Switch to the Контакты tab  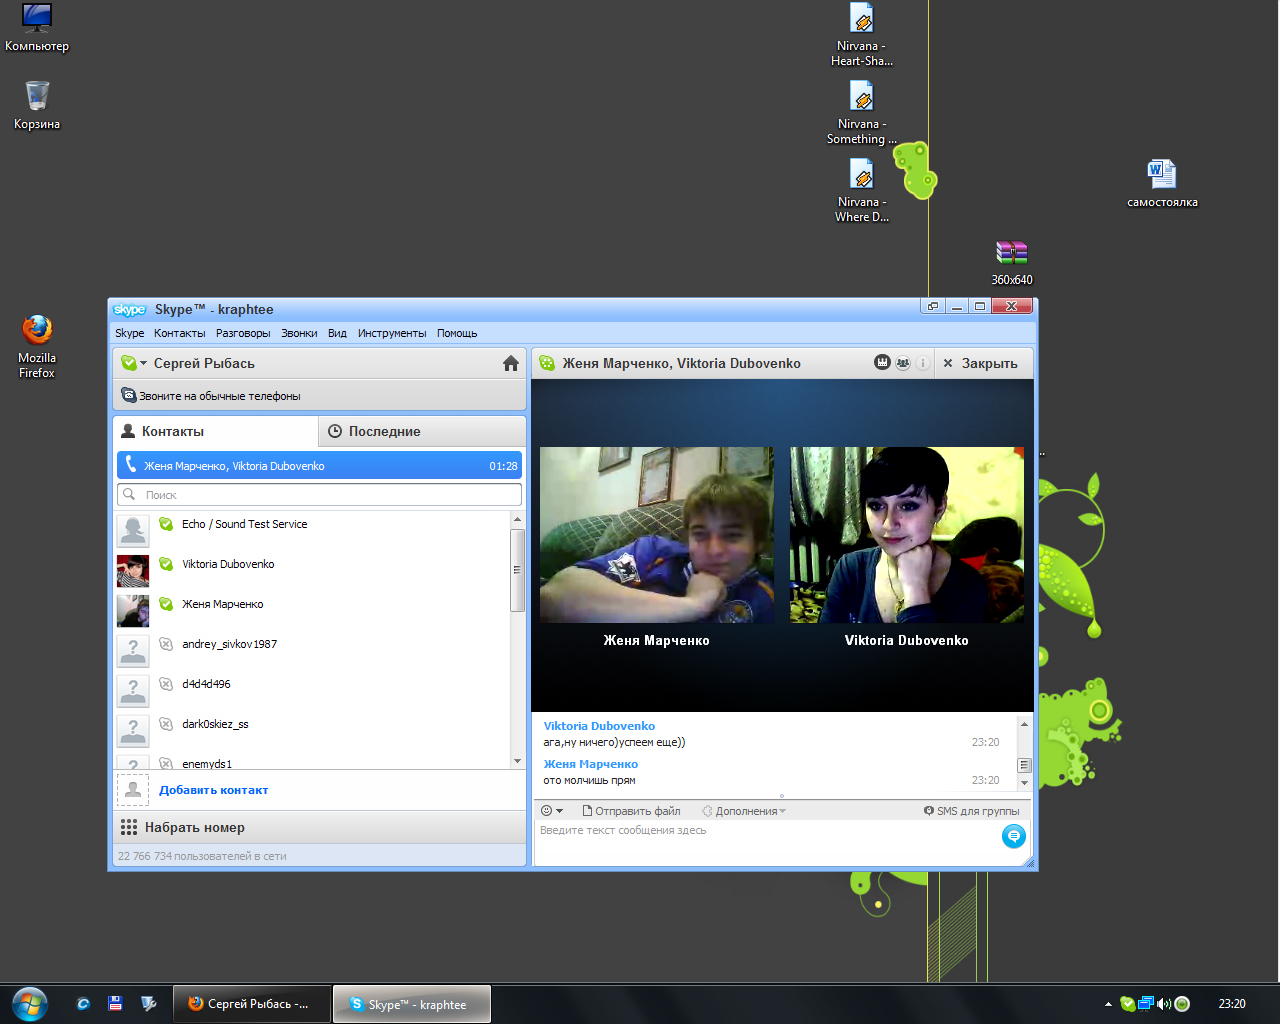(x=215, y=431)
